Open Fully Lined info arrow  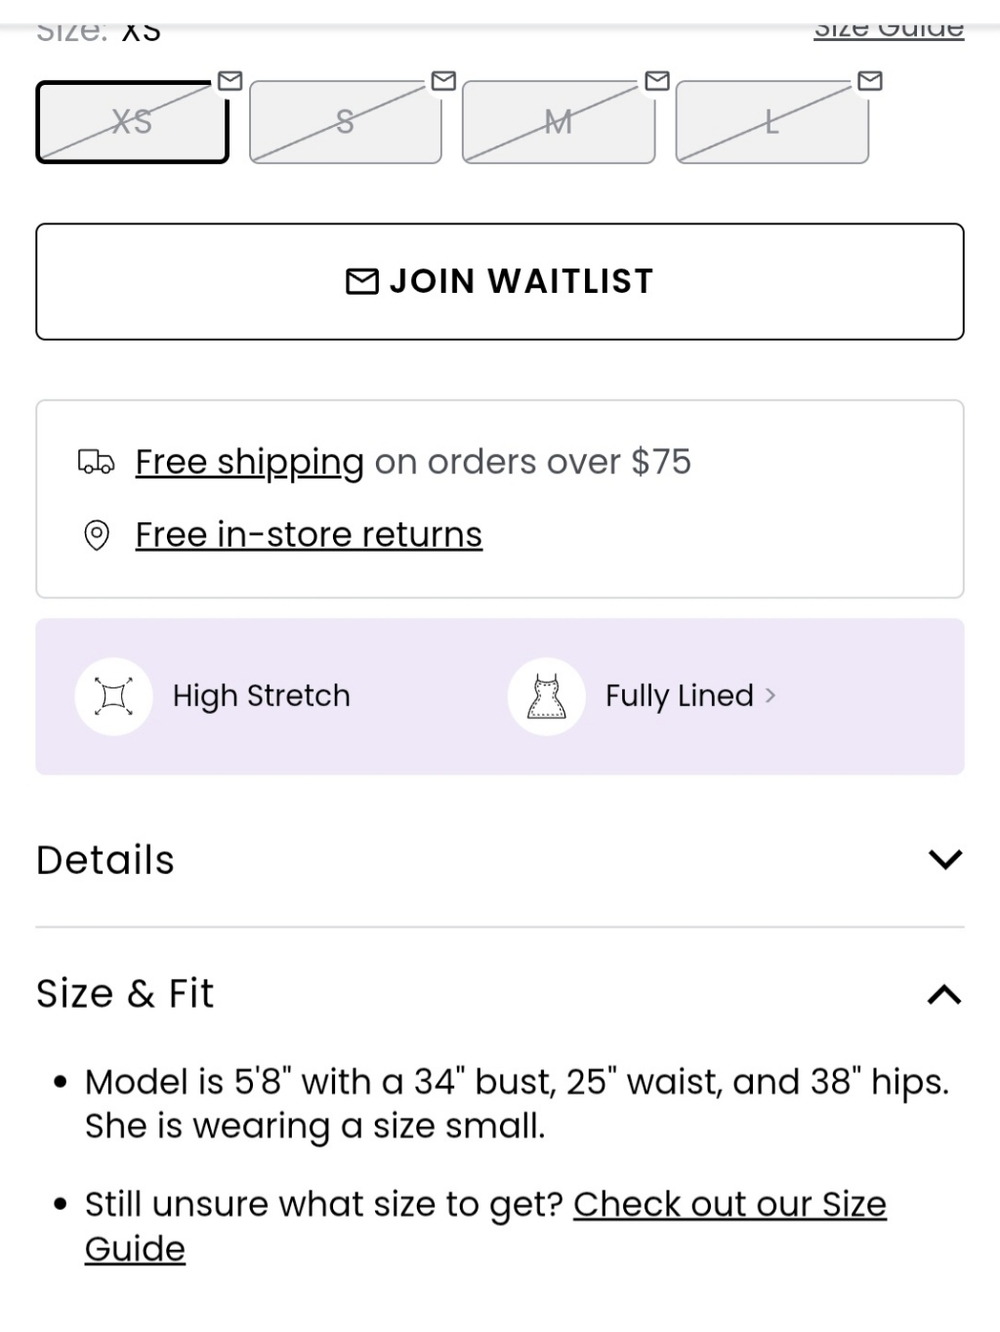(770, 695)
